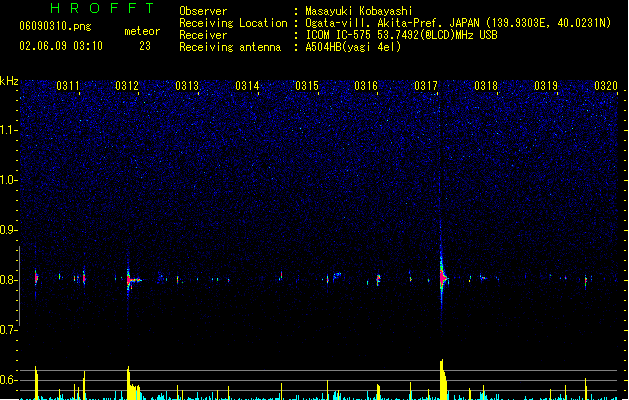Click time marker 0312
This screenshot has width=629, height=400.
pyautogui.click(x=127, y=86)
